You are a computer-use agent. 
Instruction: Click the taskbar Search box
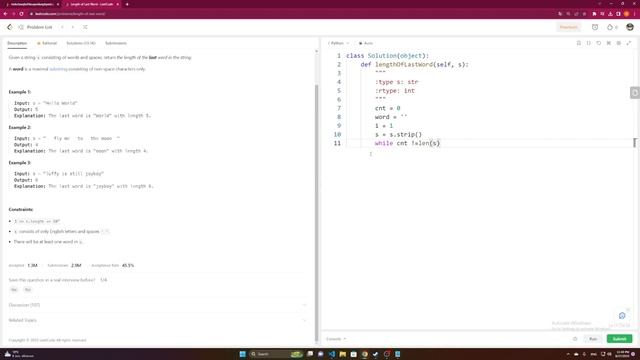[269, 354]
